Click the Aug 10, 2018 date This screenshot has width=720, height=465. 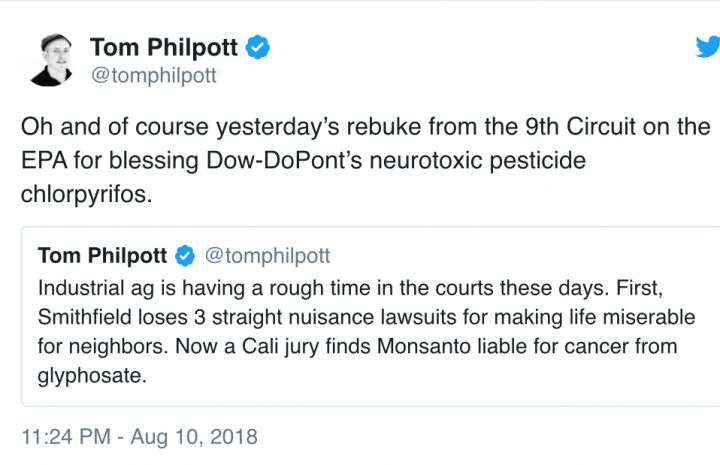[x=204, y=437]
